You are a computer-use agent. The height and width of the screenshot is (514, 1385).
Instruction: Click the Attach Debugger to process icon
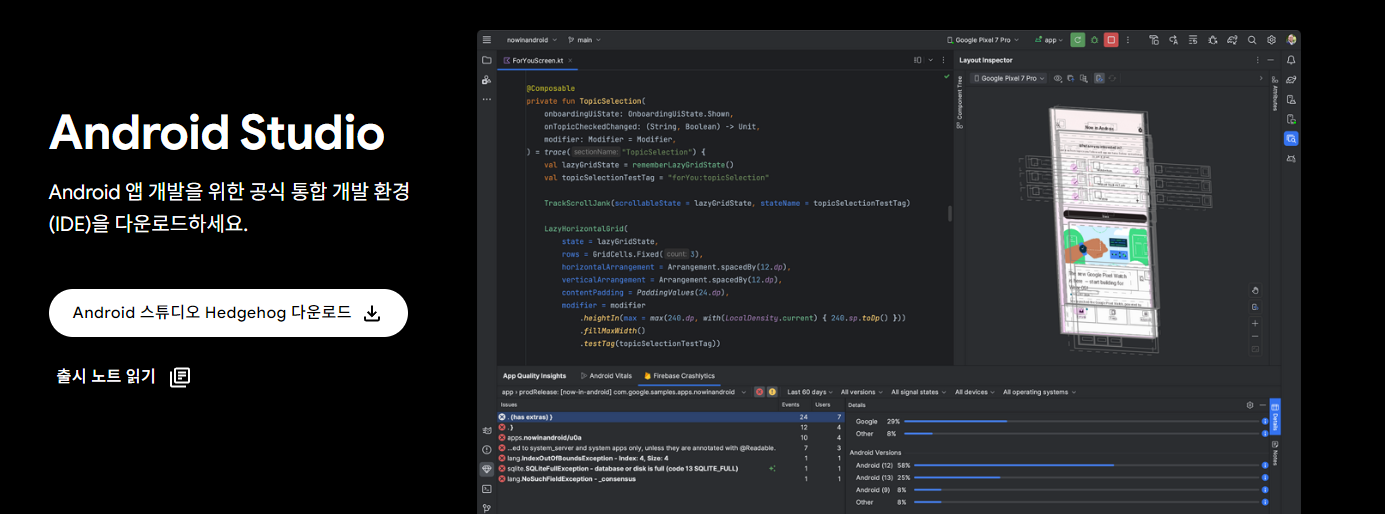[x=1212, y=40]
